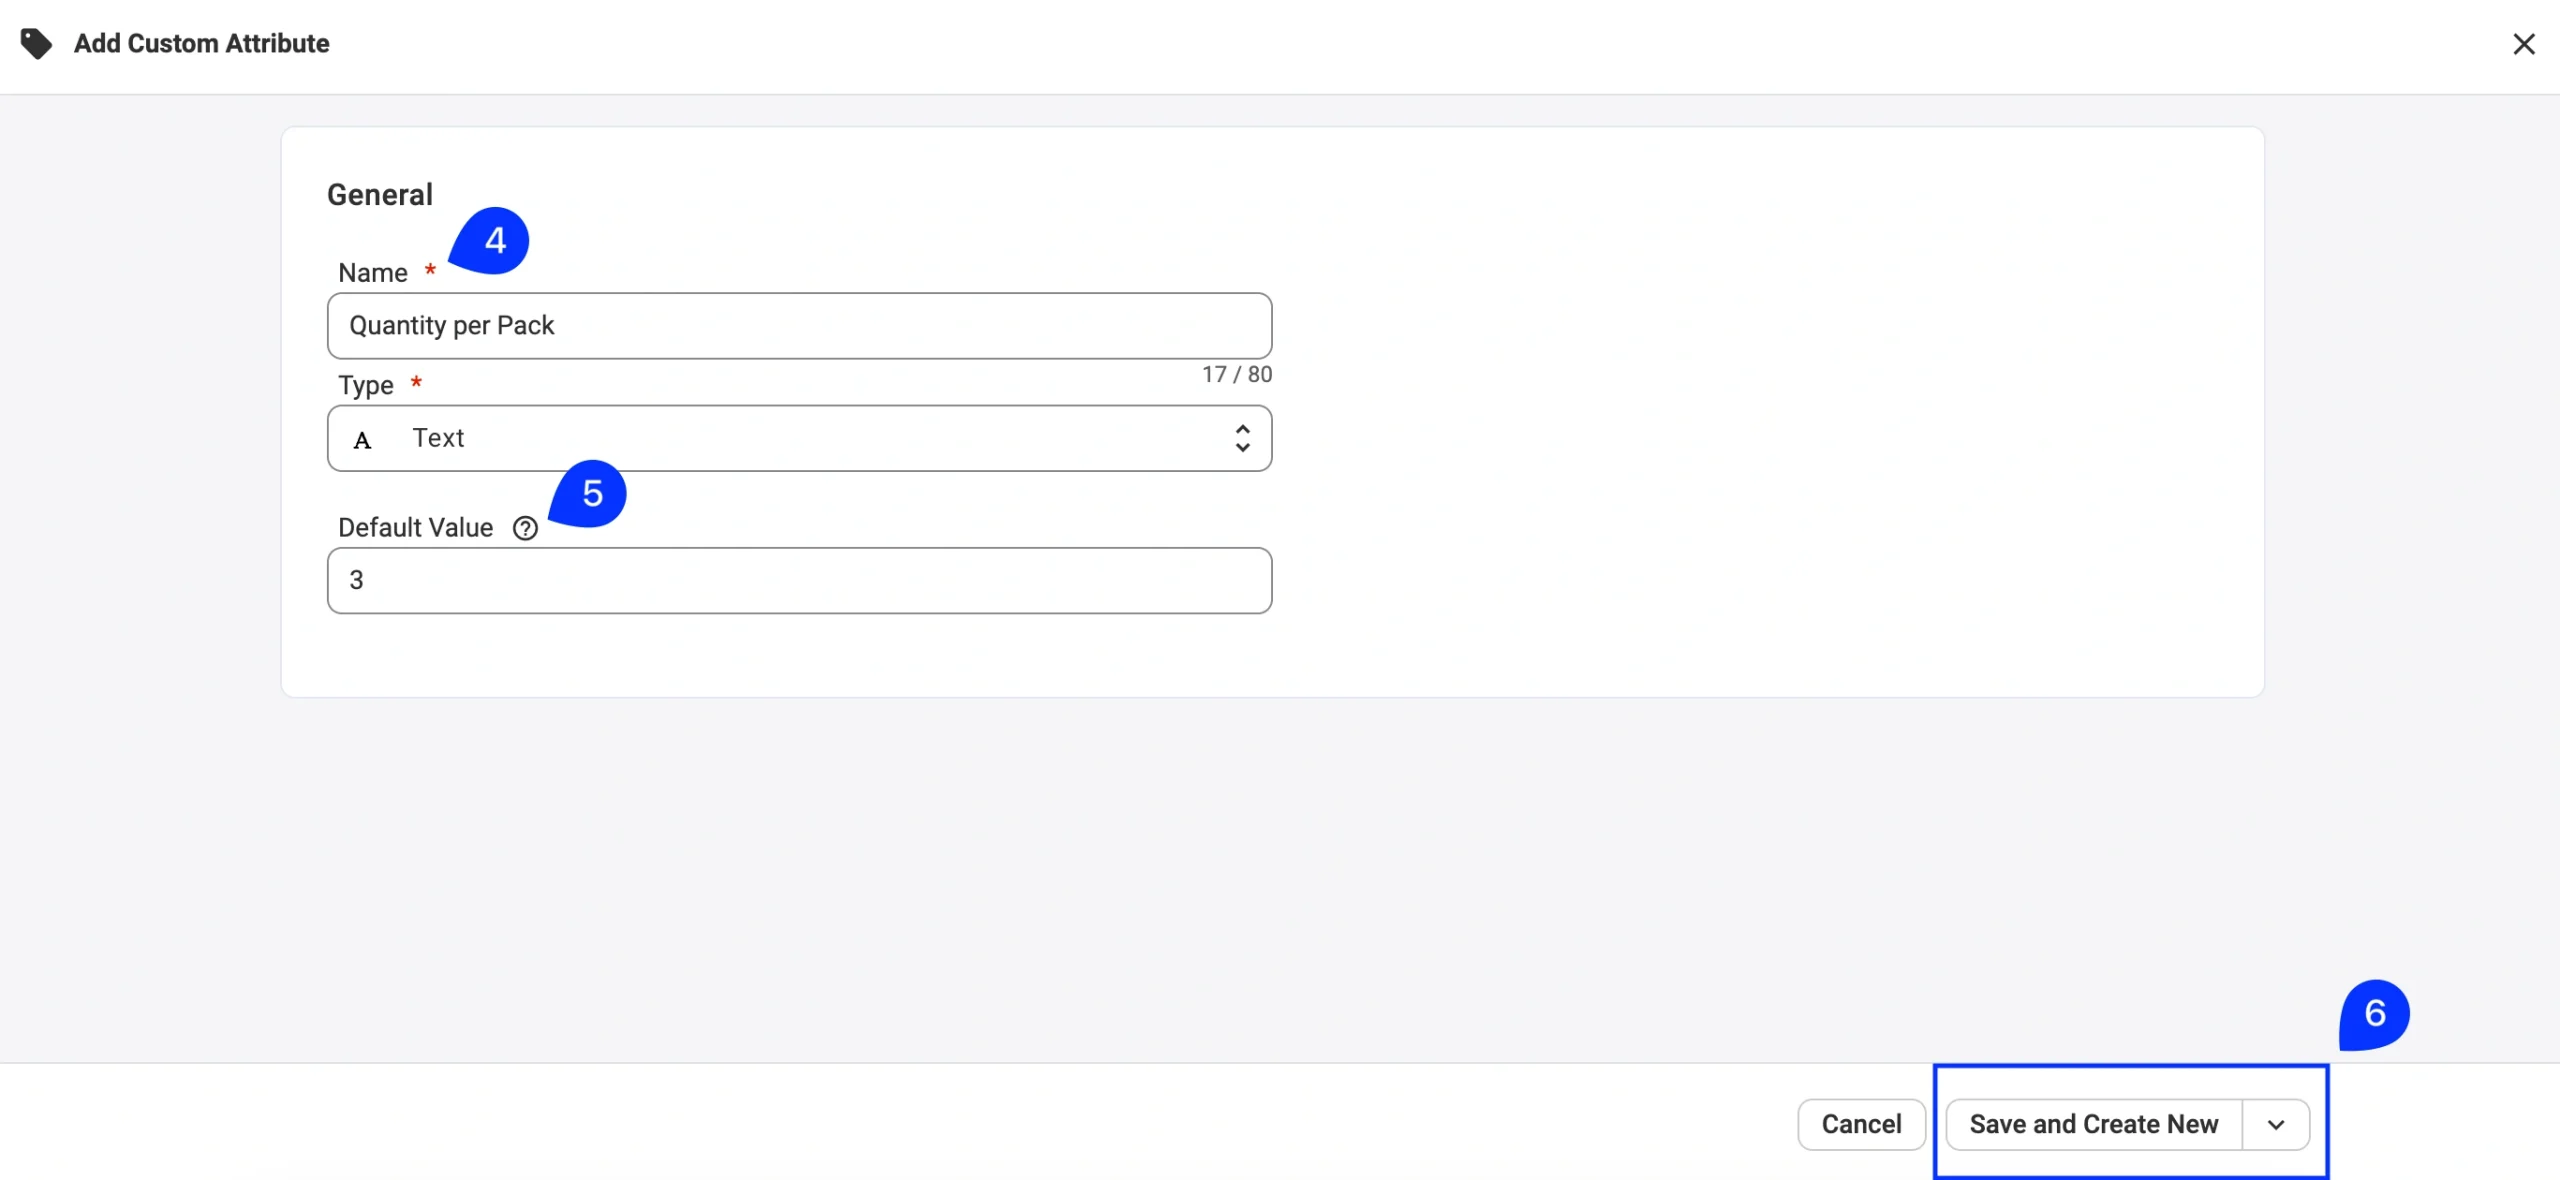The height and width of the screenshot is (1180, 2560).
Task: Click the blue step 4 marker
Action: (493, 241)
